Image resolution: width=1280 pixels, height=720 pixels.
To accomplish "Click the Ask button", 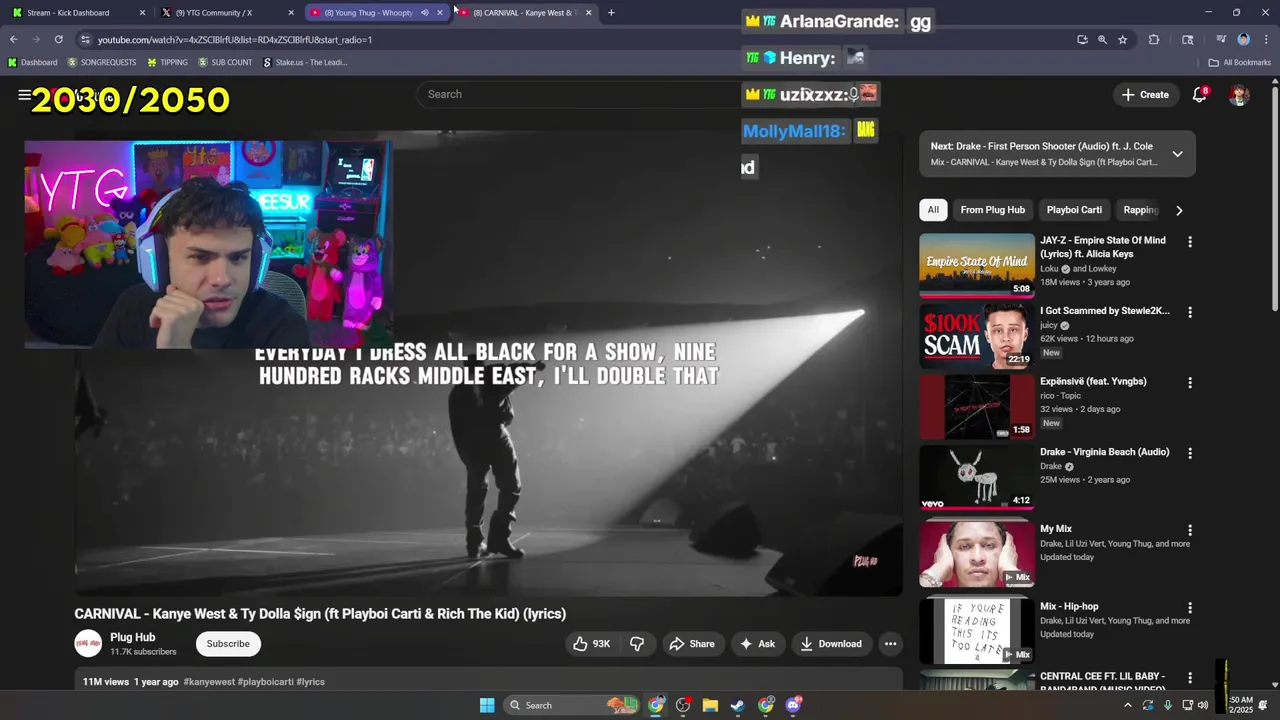I will click(757, 644).
